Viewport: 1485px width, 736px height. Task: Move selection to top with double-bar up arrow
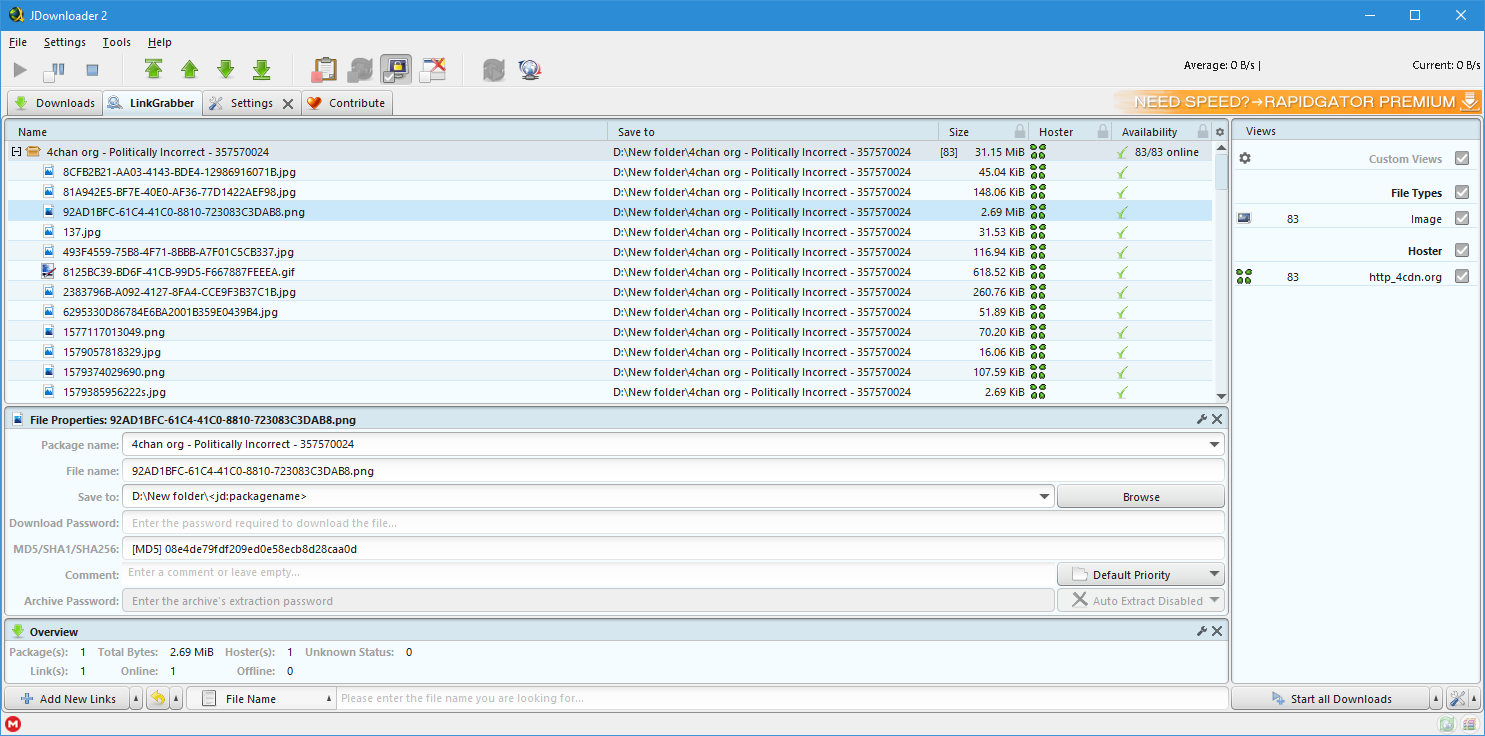pyautogui.click(x=153, y=69)
